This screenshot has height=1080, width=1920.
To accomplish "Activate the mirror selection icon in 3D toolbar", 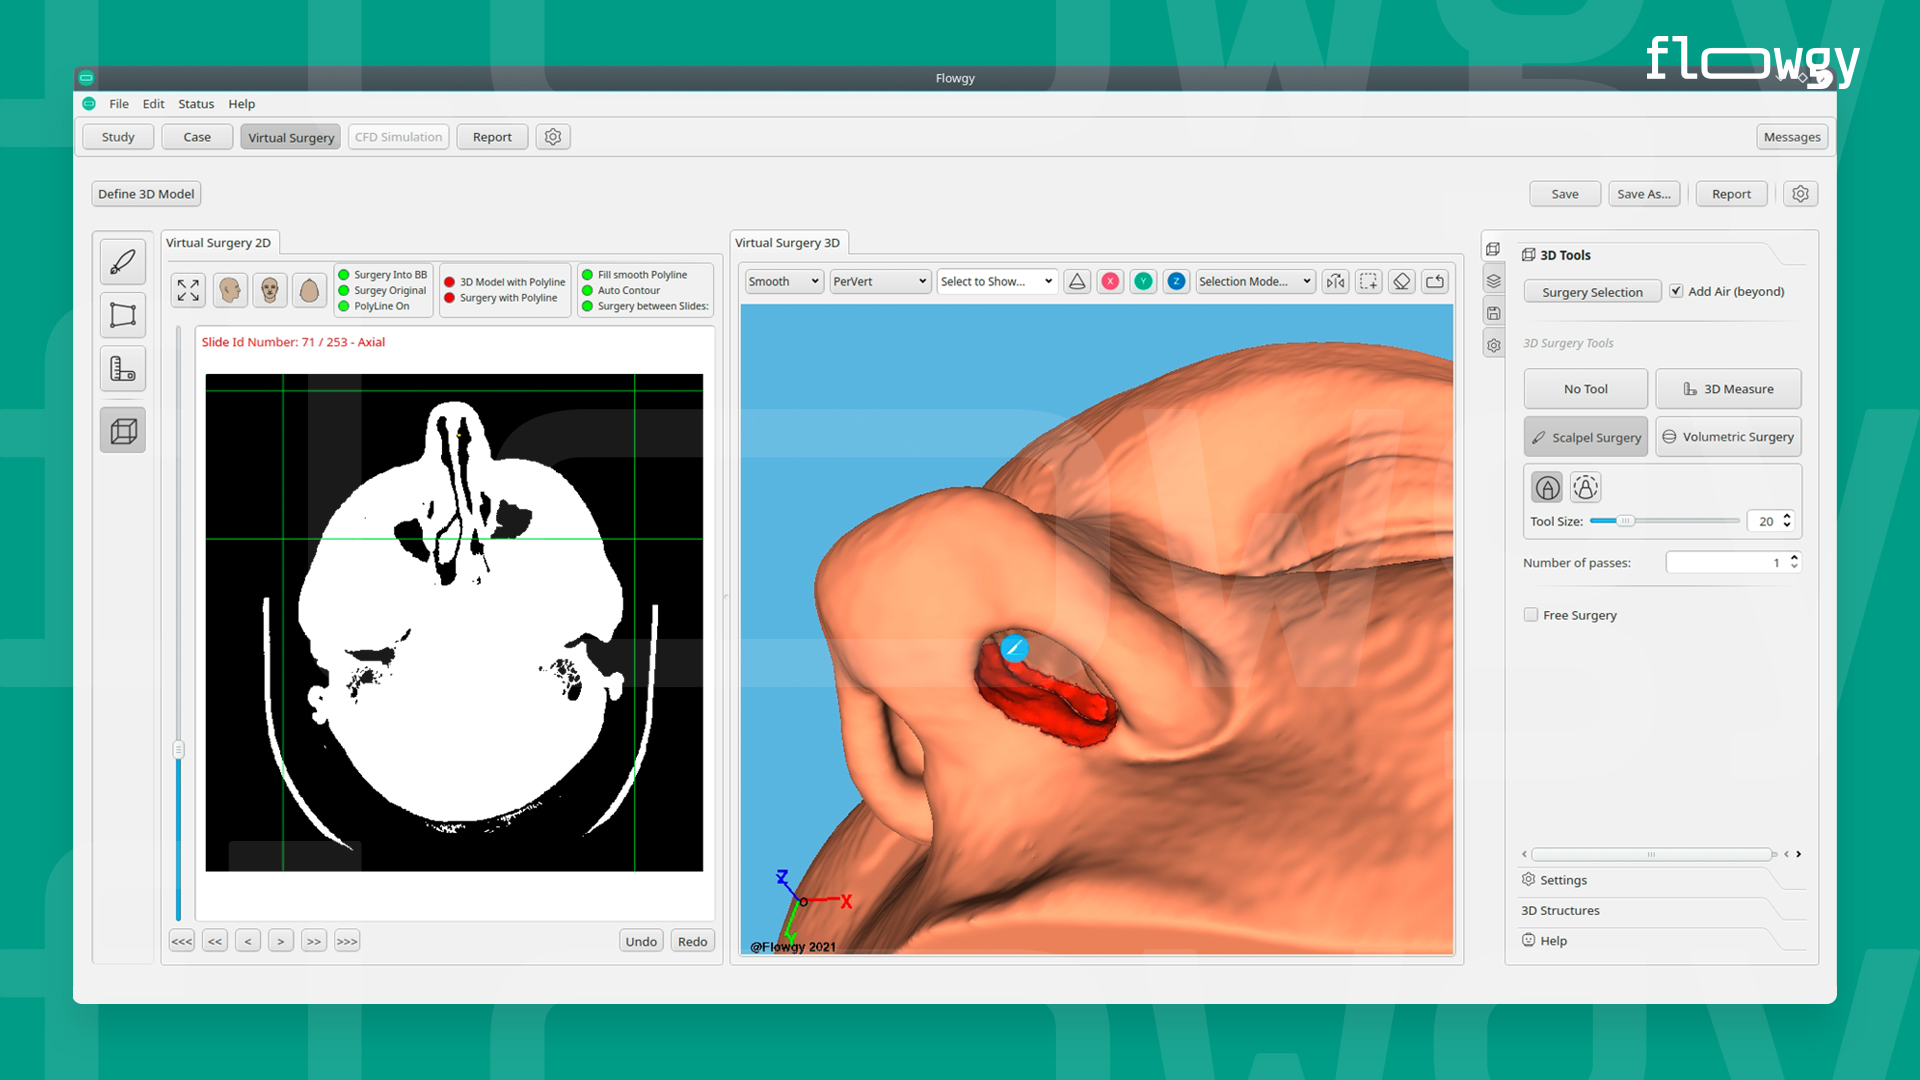I will [x=1335, y=281].
